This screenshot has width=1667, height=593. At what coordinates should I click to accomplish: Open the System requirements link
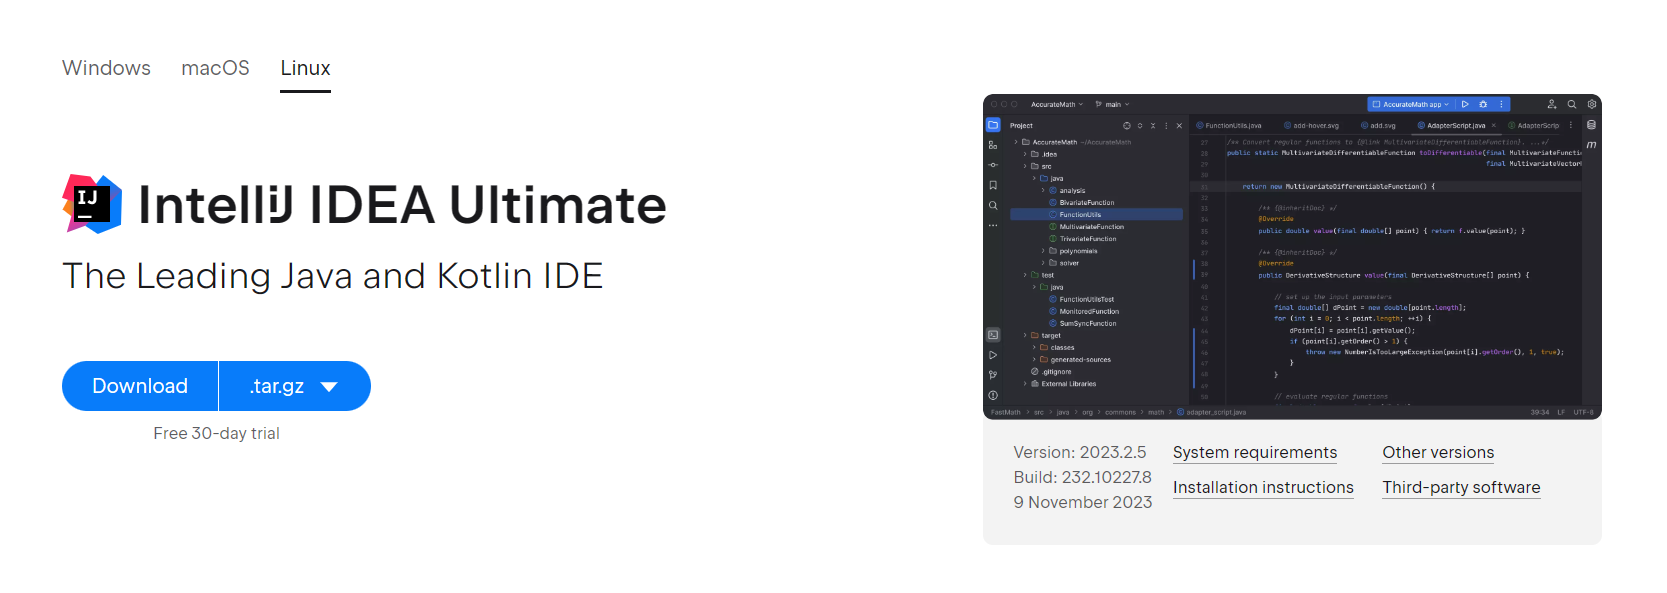[x=1255, y=452]
